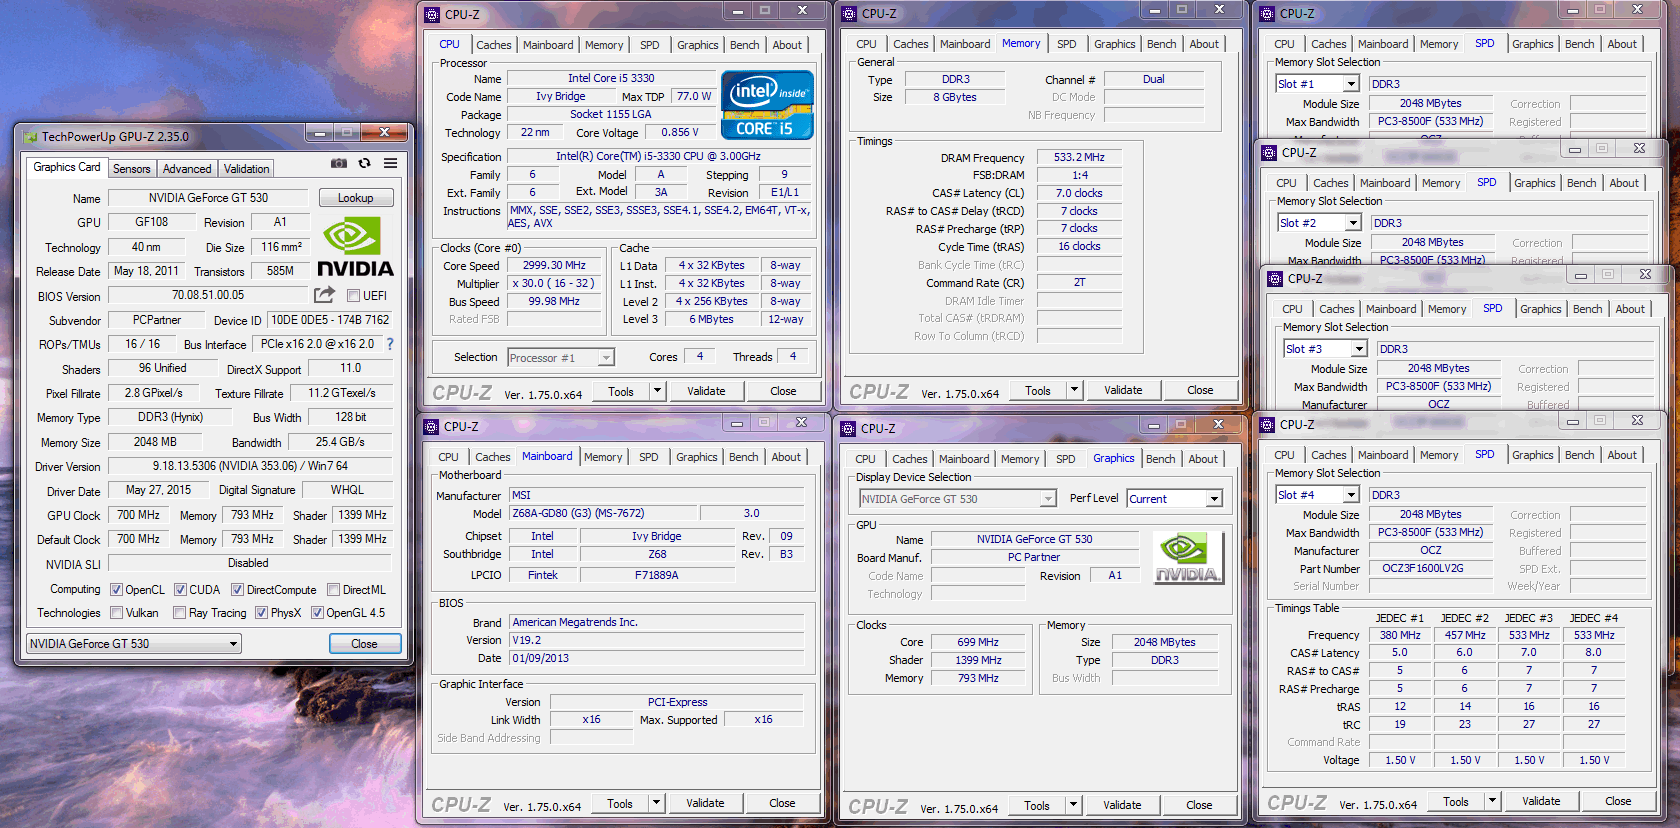Toggle the UEFI checkbox in GPU-Z
This screenshot has width=1680, height=828.
pos(353,296)
